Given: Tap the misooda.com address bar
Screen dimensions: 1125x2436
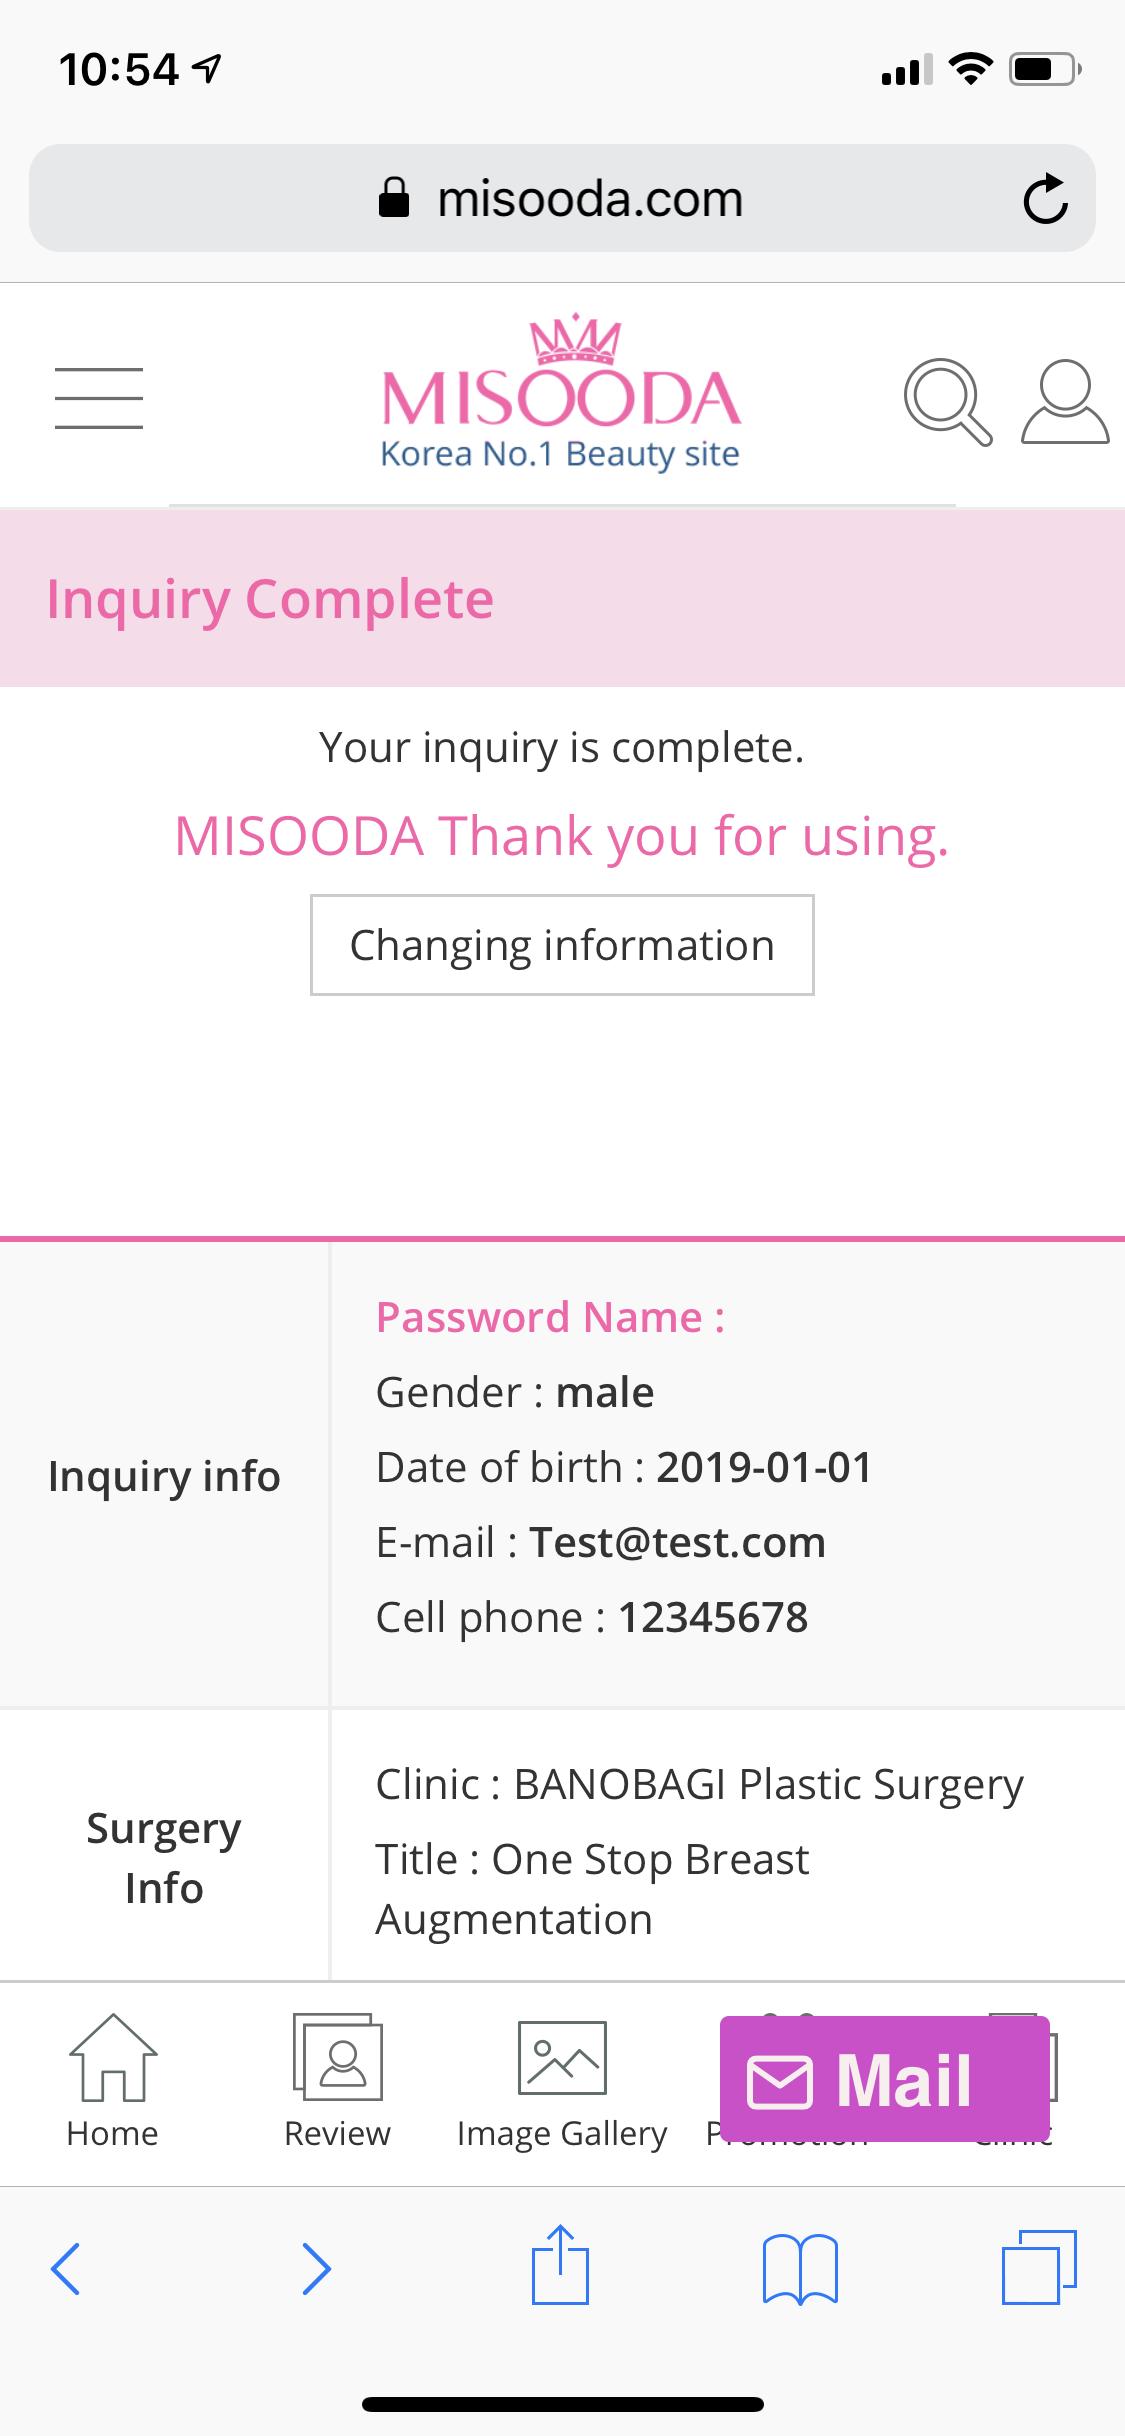Looking at the screenshot, I should [562, 198].
